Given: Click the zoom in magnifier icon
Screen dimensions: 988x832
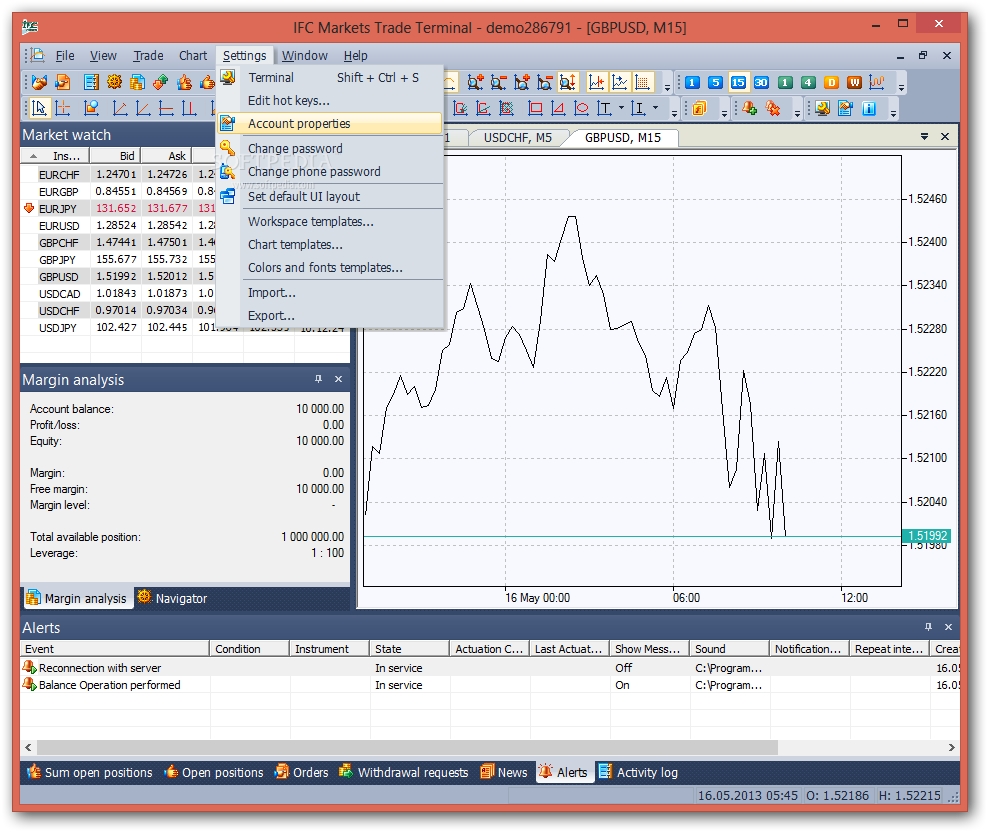Looking at the screenshot, I should click(x=475, y=82).
